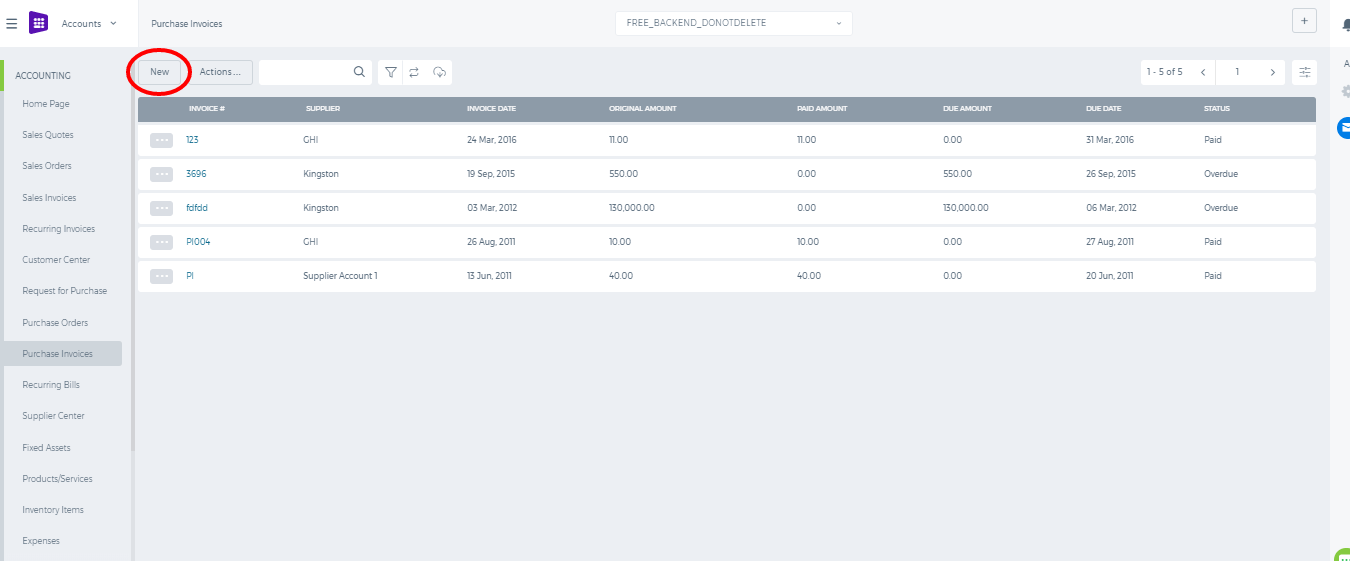Open row options for Supplier Account 1 invoice
Screen dimensions: 1350x561
point(161,276)
